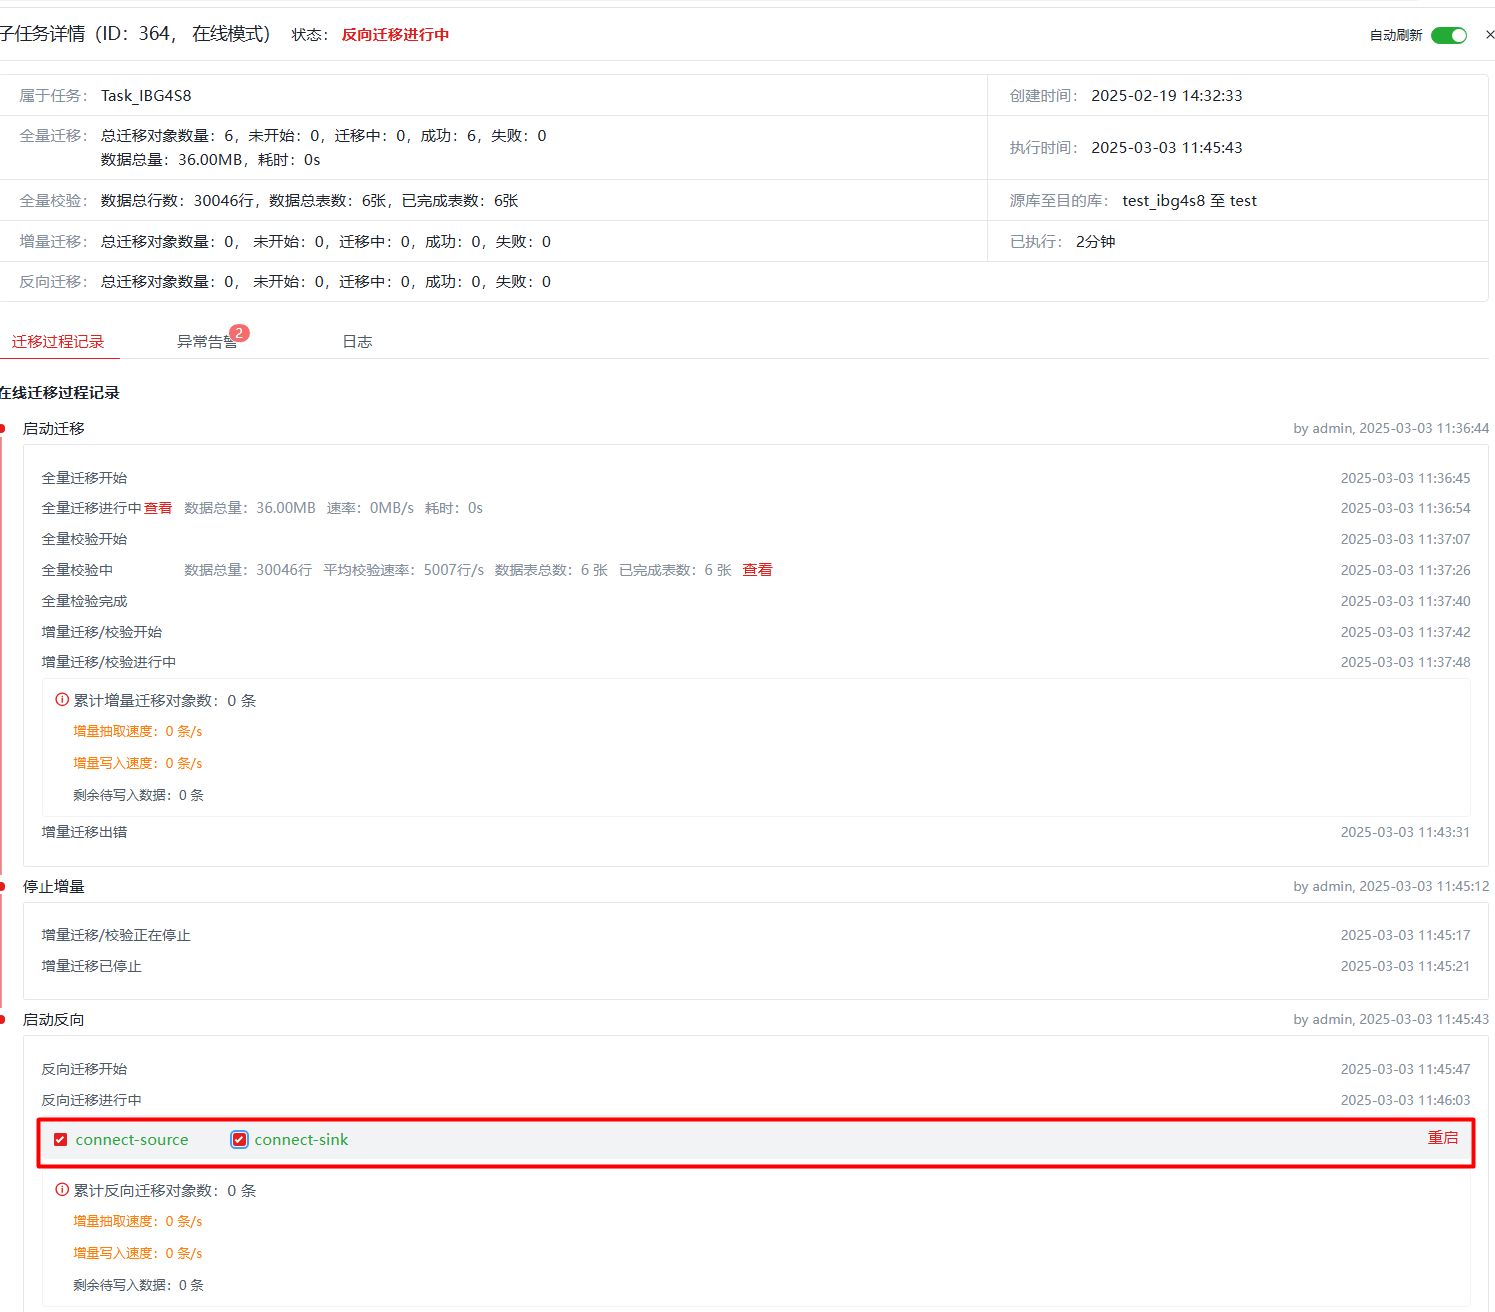The image size is (1495, 1312).
Task: Click the red badge showing 2 alerts
Action: pos(239,333)
